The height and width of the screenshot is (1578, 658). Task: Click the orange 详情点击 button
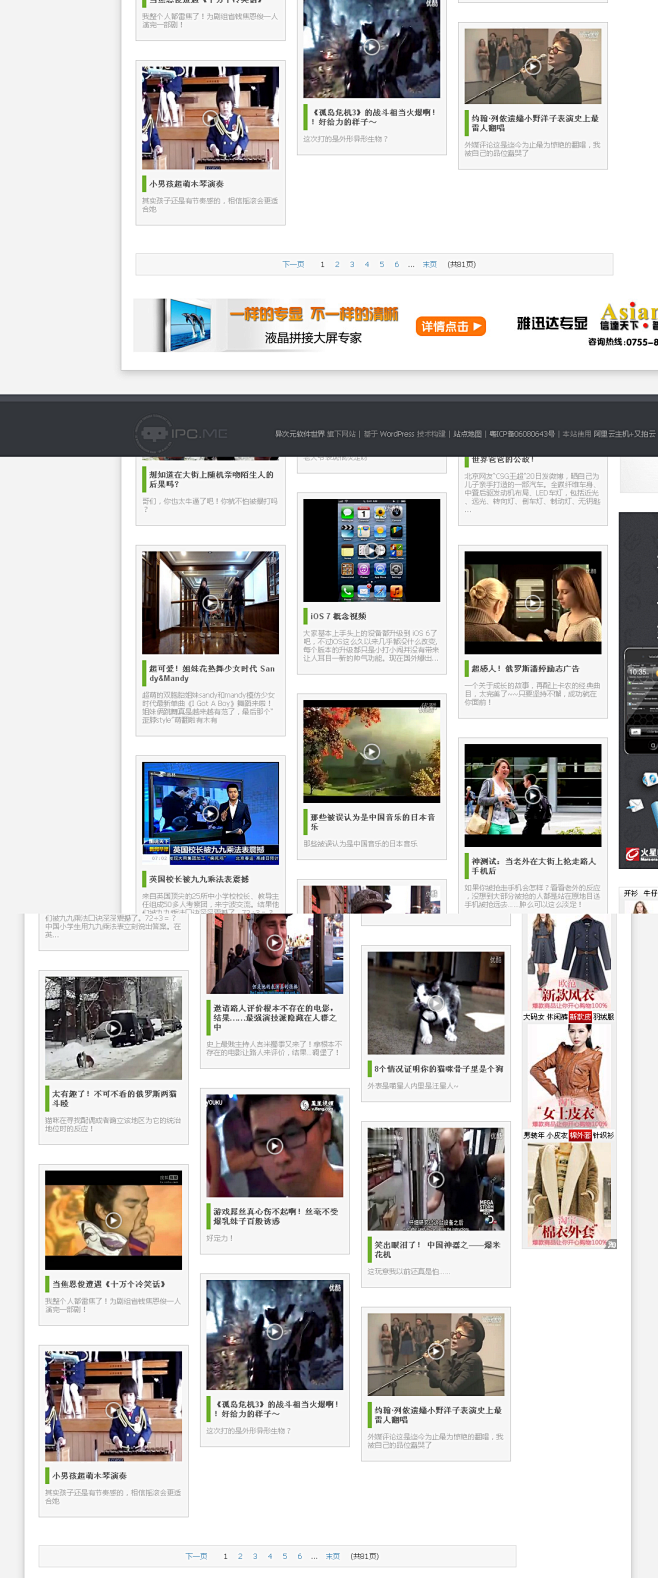click(x=450, y=326)
